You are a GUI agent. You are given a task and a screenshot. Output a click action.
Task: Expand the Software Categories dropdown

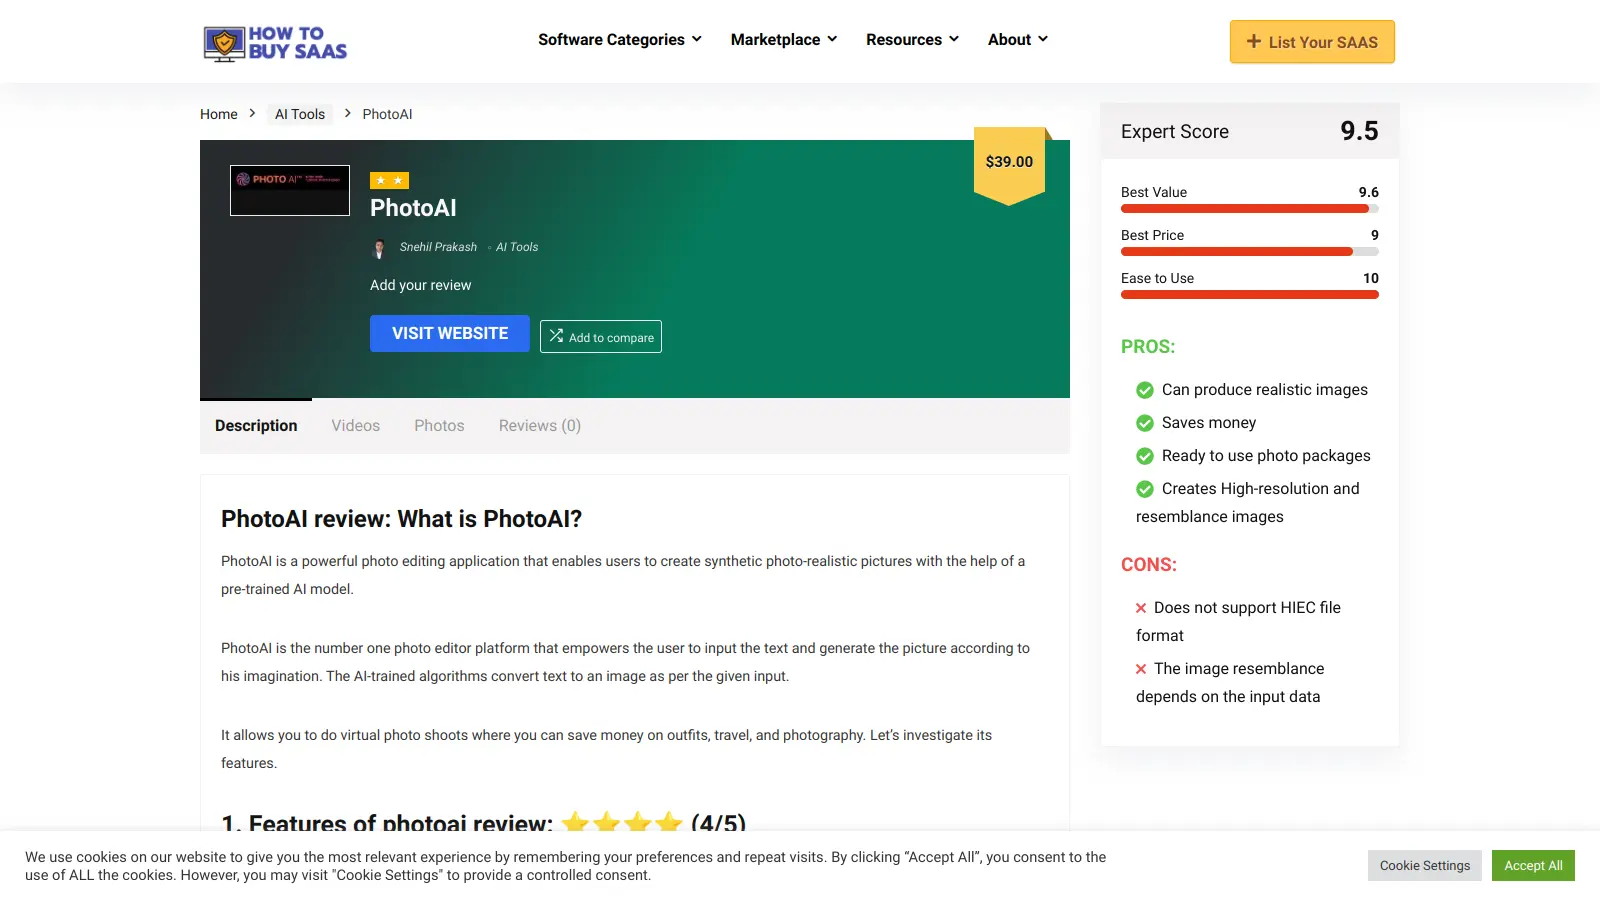click(x=619, y=40)
